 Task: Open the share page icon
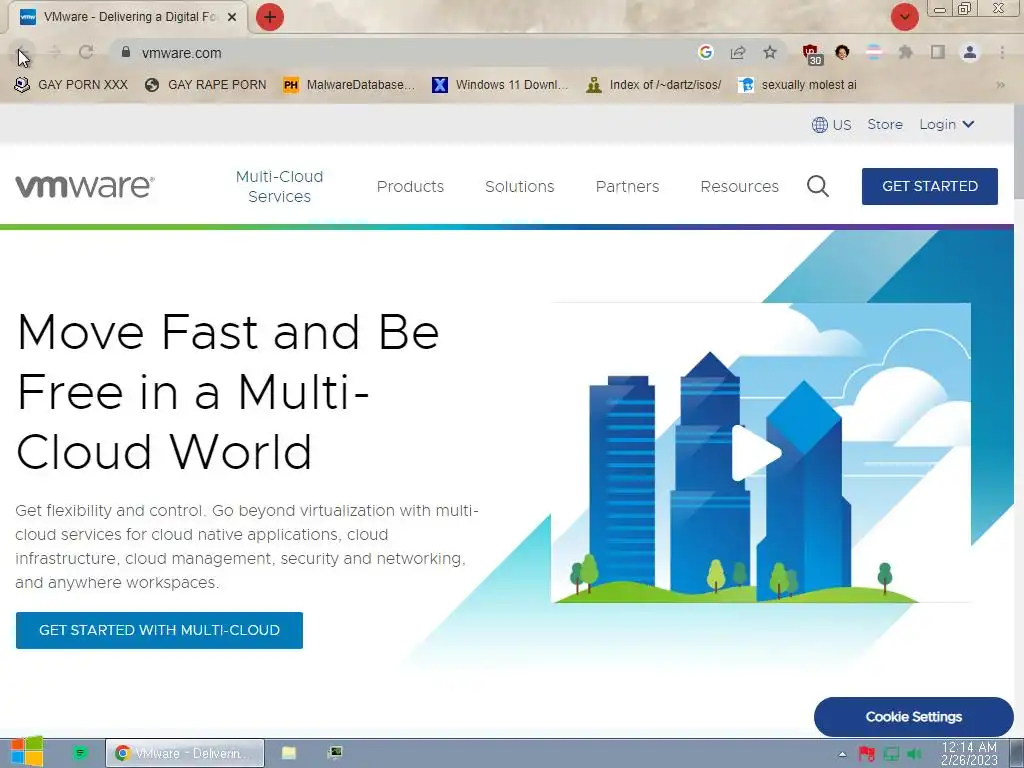[x=738, y=52]
